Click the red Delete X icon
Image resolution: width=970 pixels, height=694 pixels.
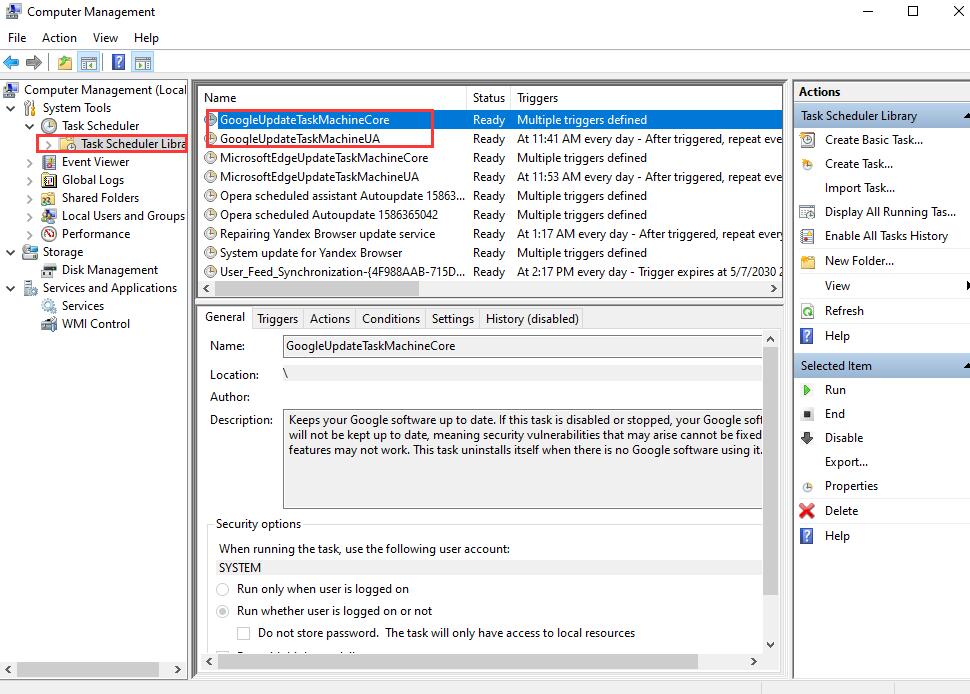pyautogui.click(x=807, y=511)
